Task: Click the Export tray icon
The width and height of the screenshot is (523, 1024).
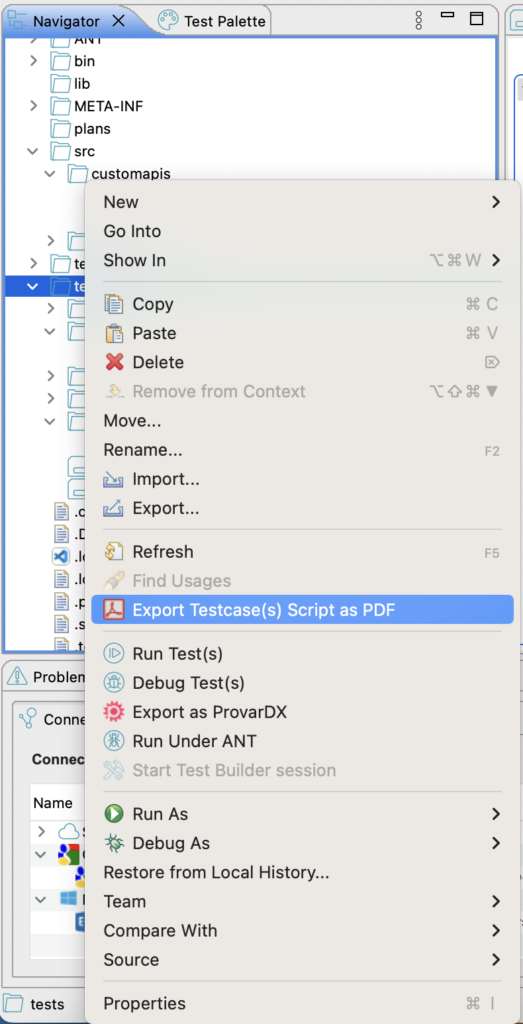Action: click(x=114, y=508)
